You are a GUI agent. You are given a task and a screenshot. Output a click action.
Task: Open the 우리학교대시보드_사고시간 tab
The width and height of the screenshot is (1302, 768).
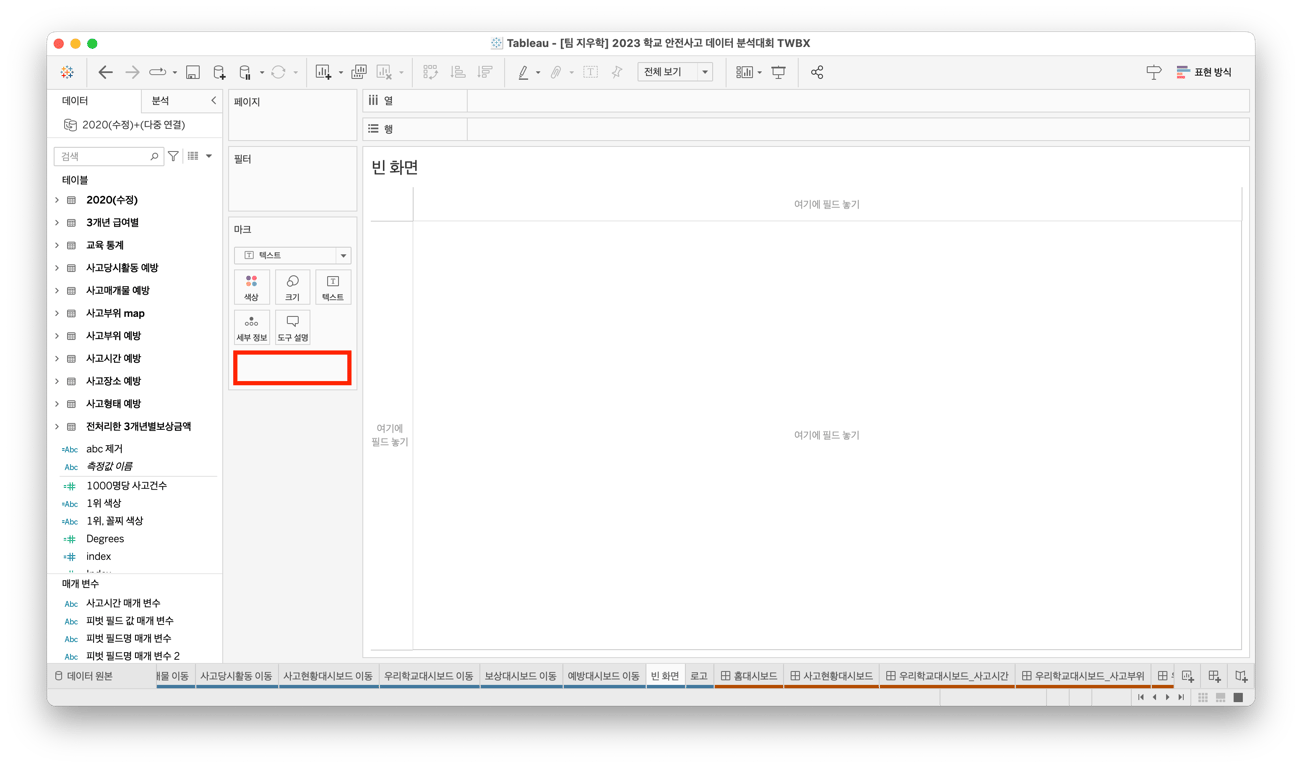(946, 676)
